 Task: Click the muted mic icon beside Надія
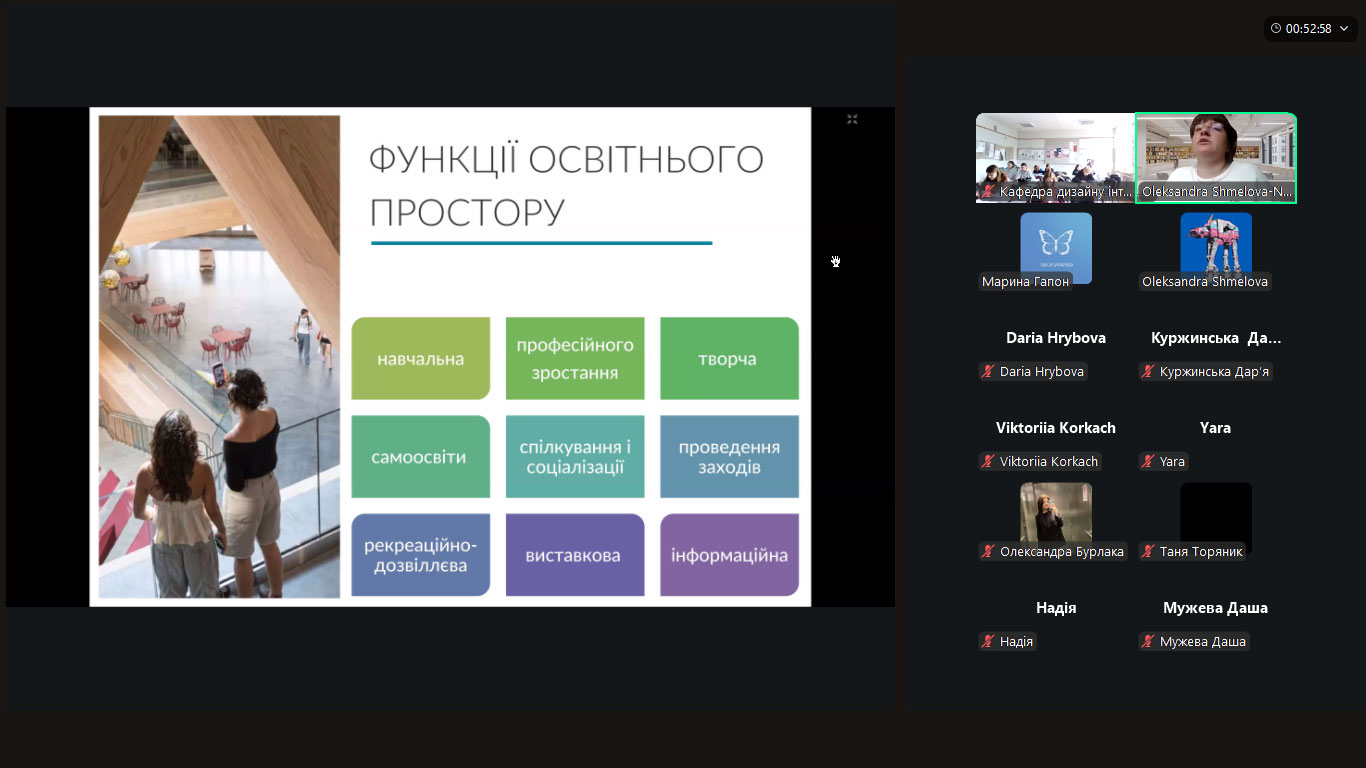pos(988,642)
